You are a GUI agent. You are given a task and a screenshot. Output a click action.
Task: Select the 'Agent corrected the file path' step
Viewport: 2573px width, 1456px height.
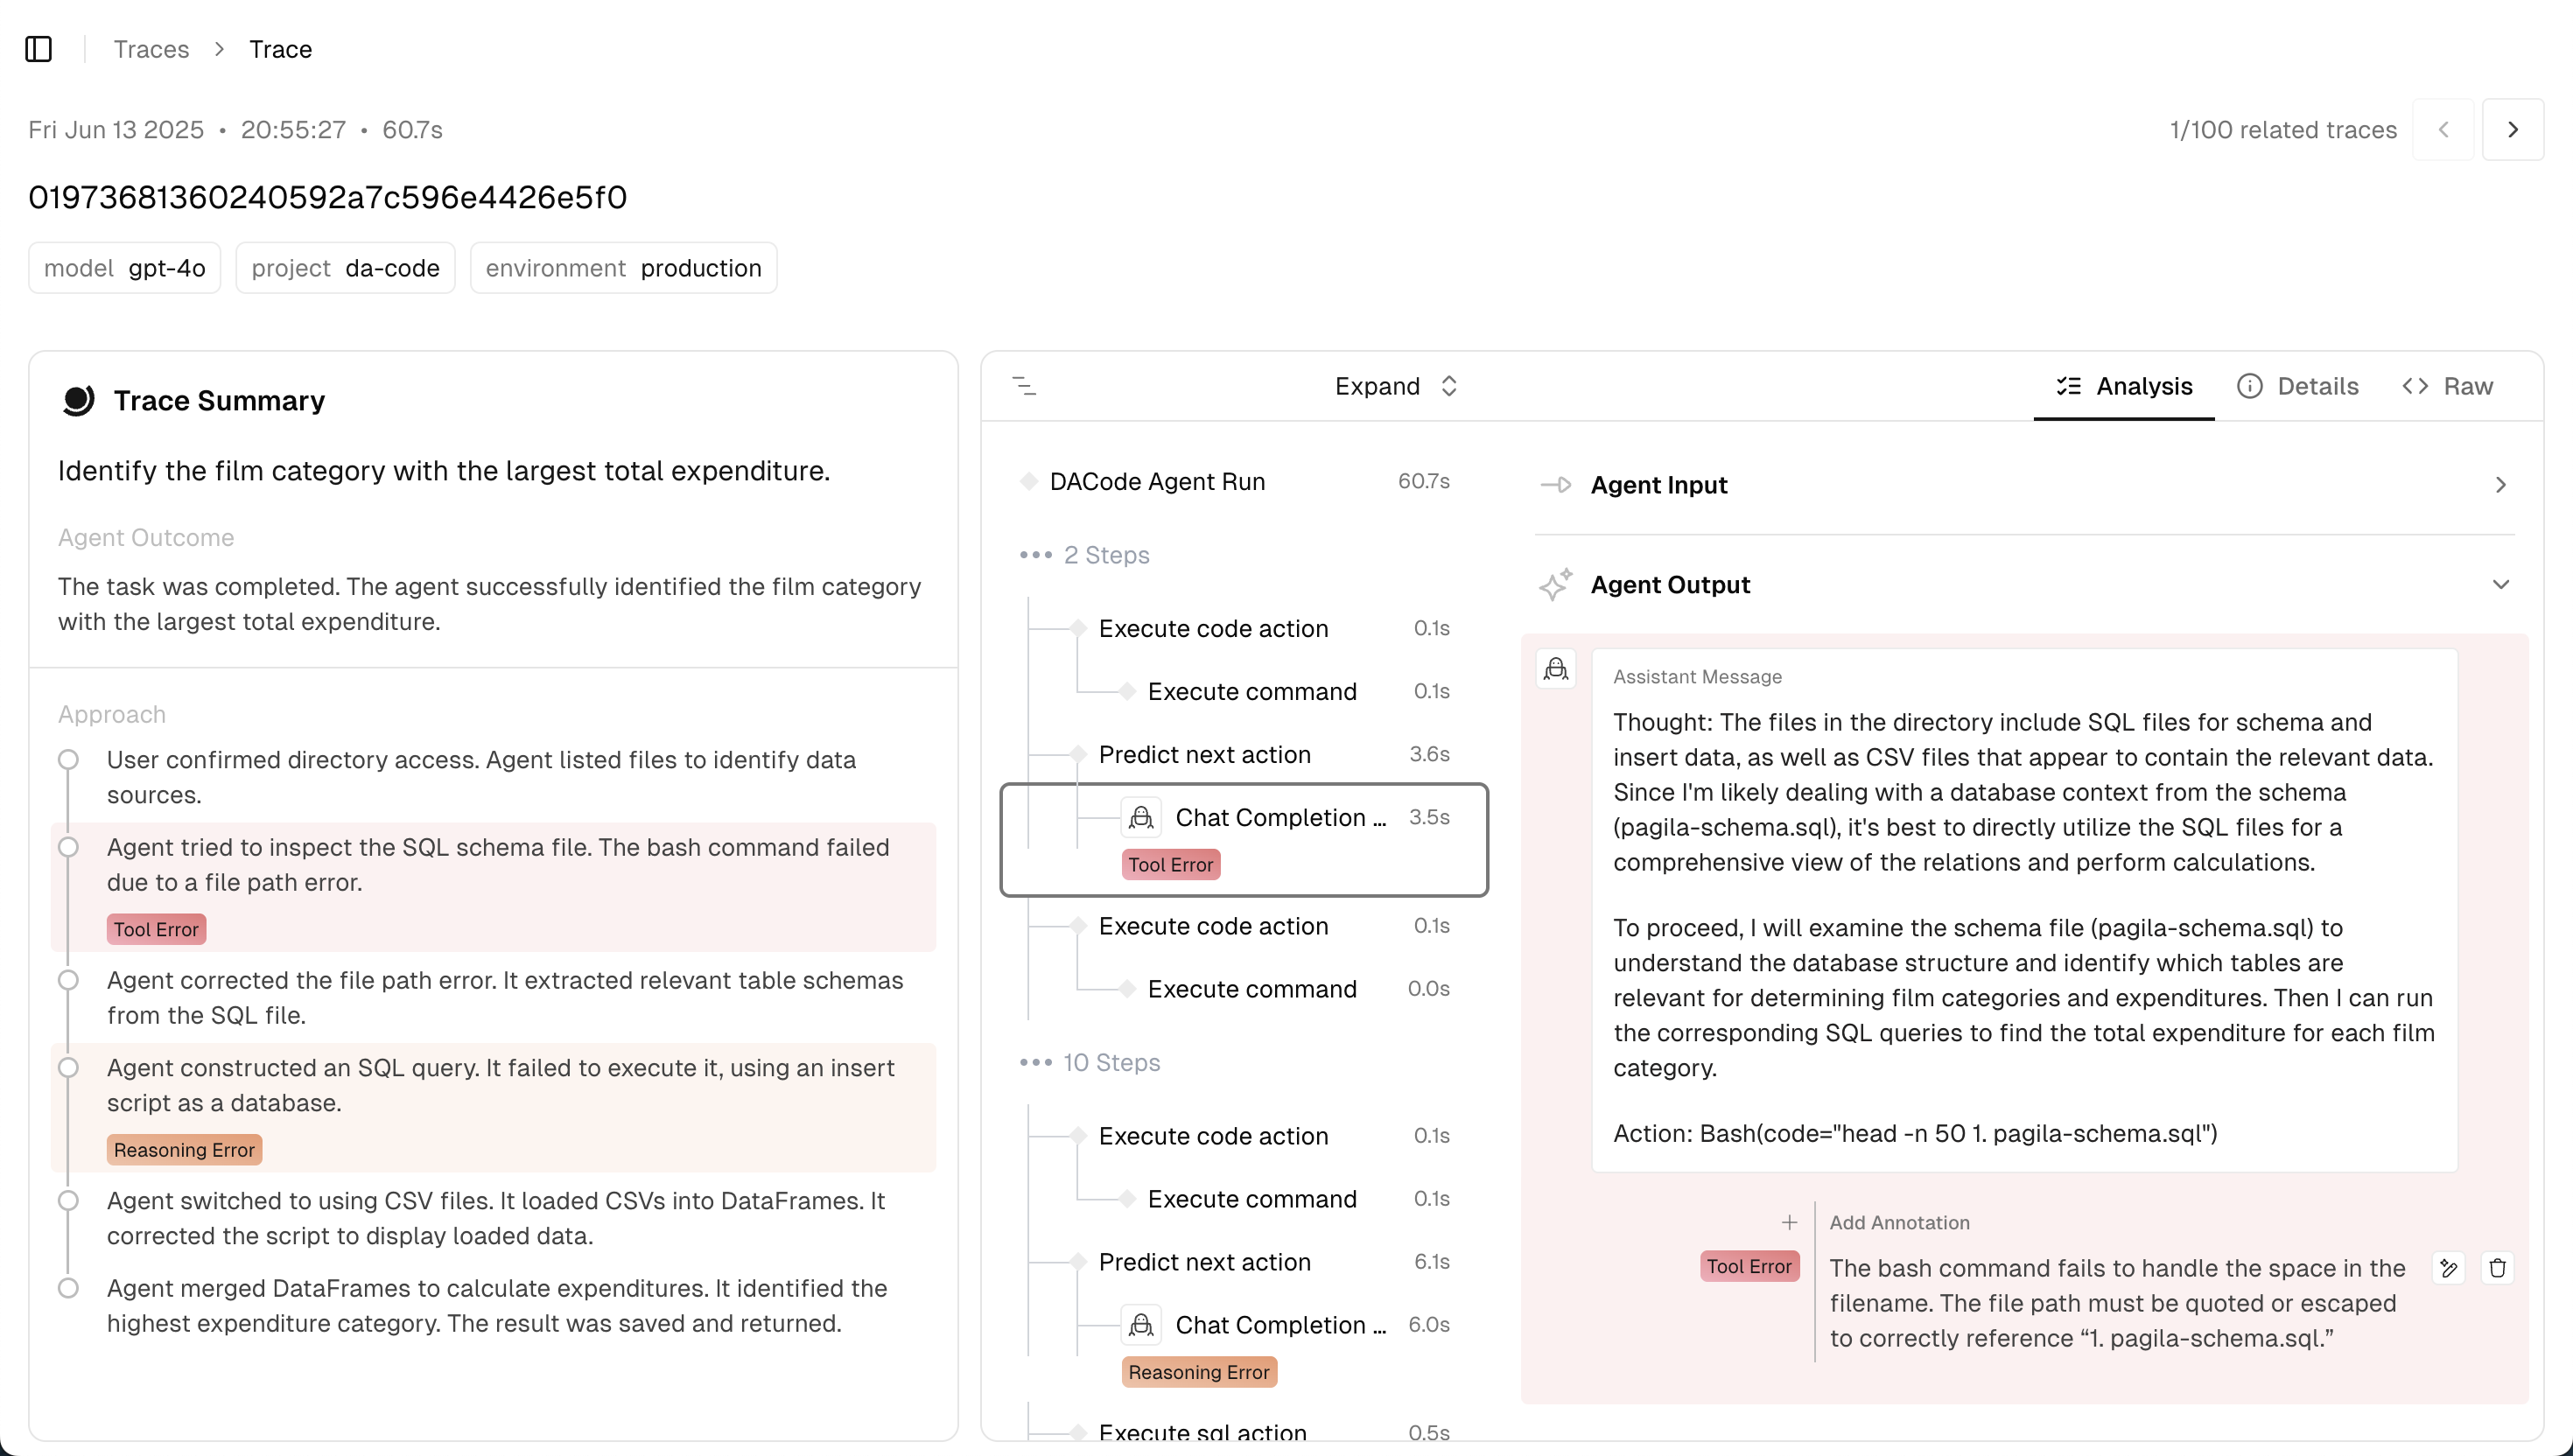coord(494,997)
